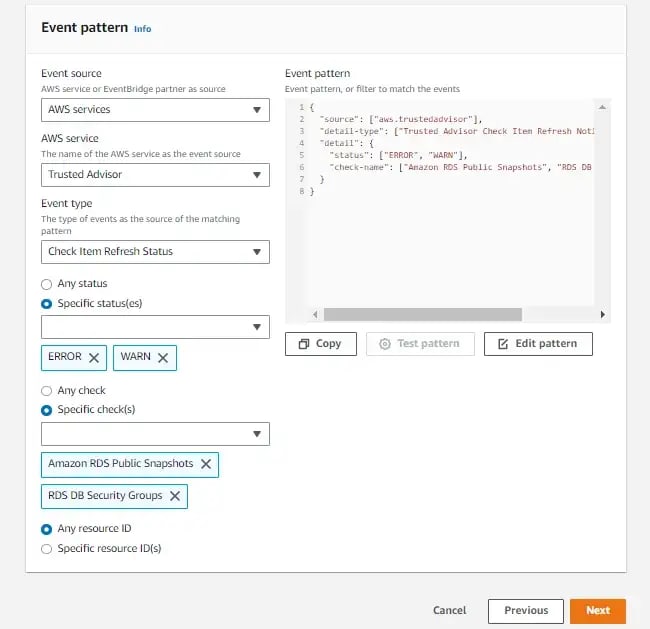The width and height of the screenshot is (650, 629).
Task: Click the "detail-type" line in pattern JSON
Action: coord(457,131)
